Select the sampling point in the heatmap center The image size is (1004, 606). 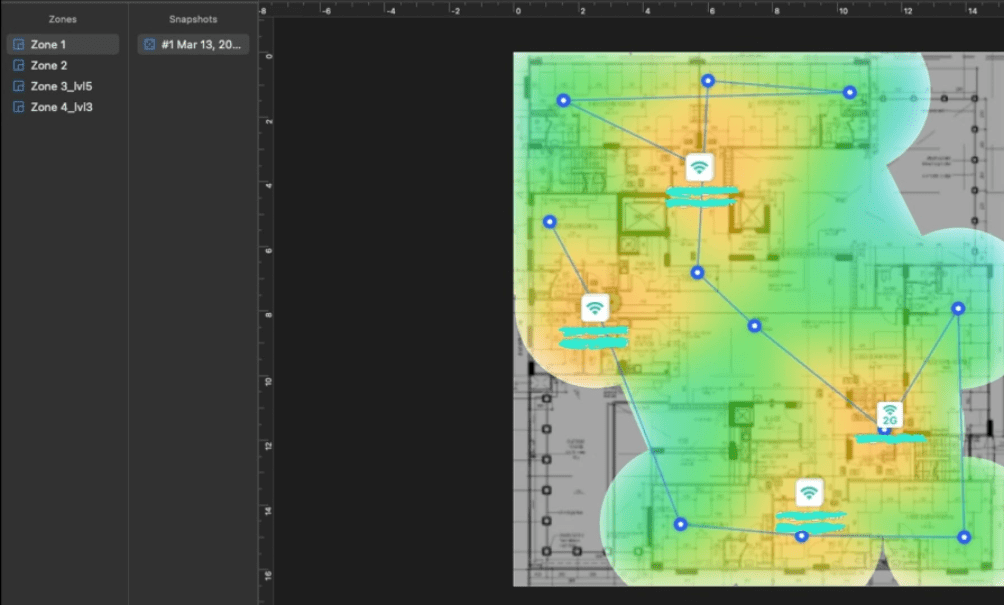click(754, 326)
